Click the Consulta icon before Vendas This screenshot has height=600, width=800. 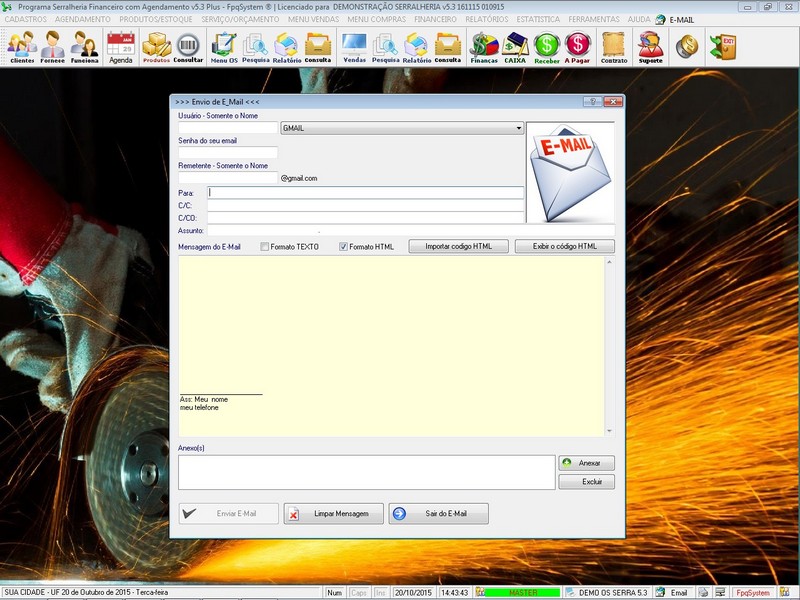pyautogui.click(x=318, y=47)
